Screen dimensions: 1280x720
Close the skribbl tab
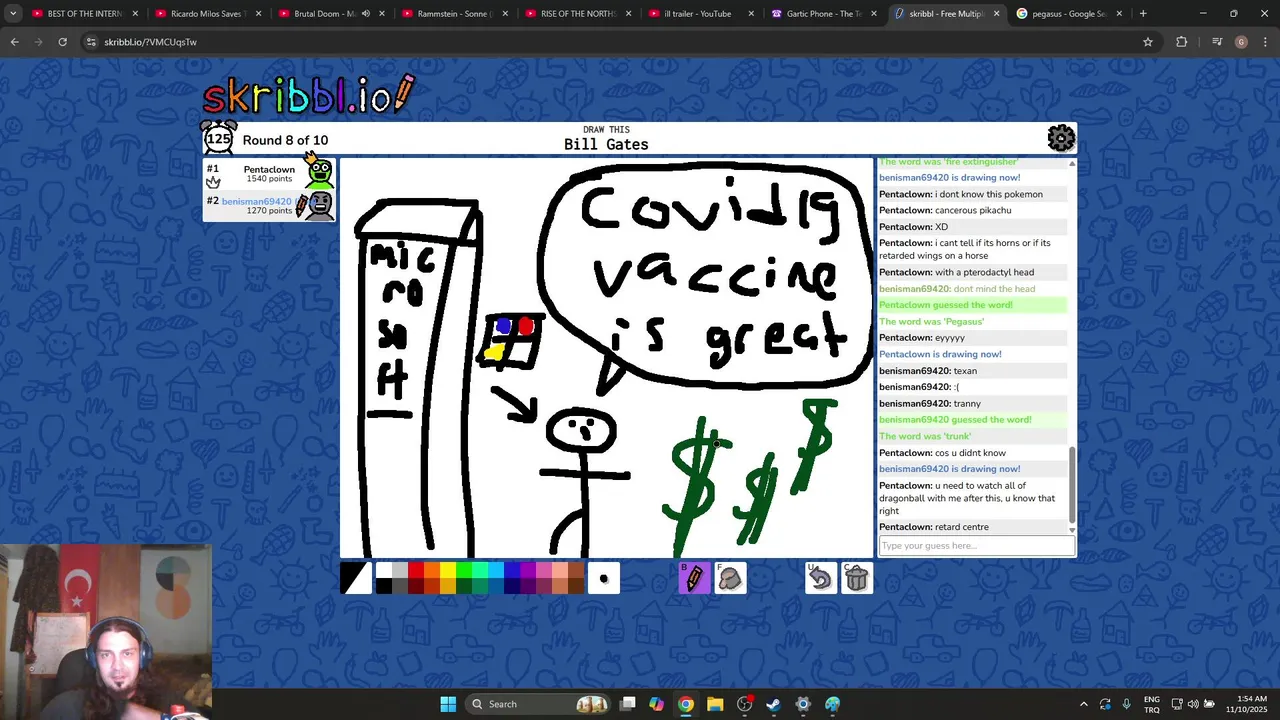click(x=996, y=14)
